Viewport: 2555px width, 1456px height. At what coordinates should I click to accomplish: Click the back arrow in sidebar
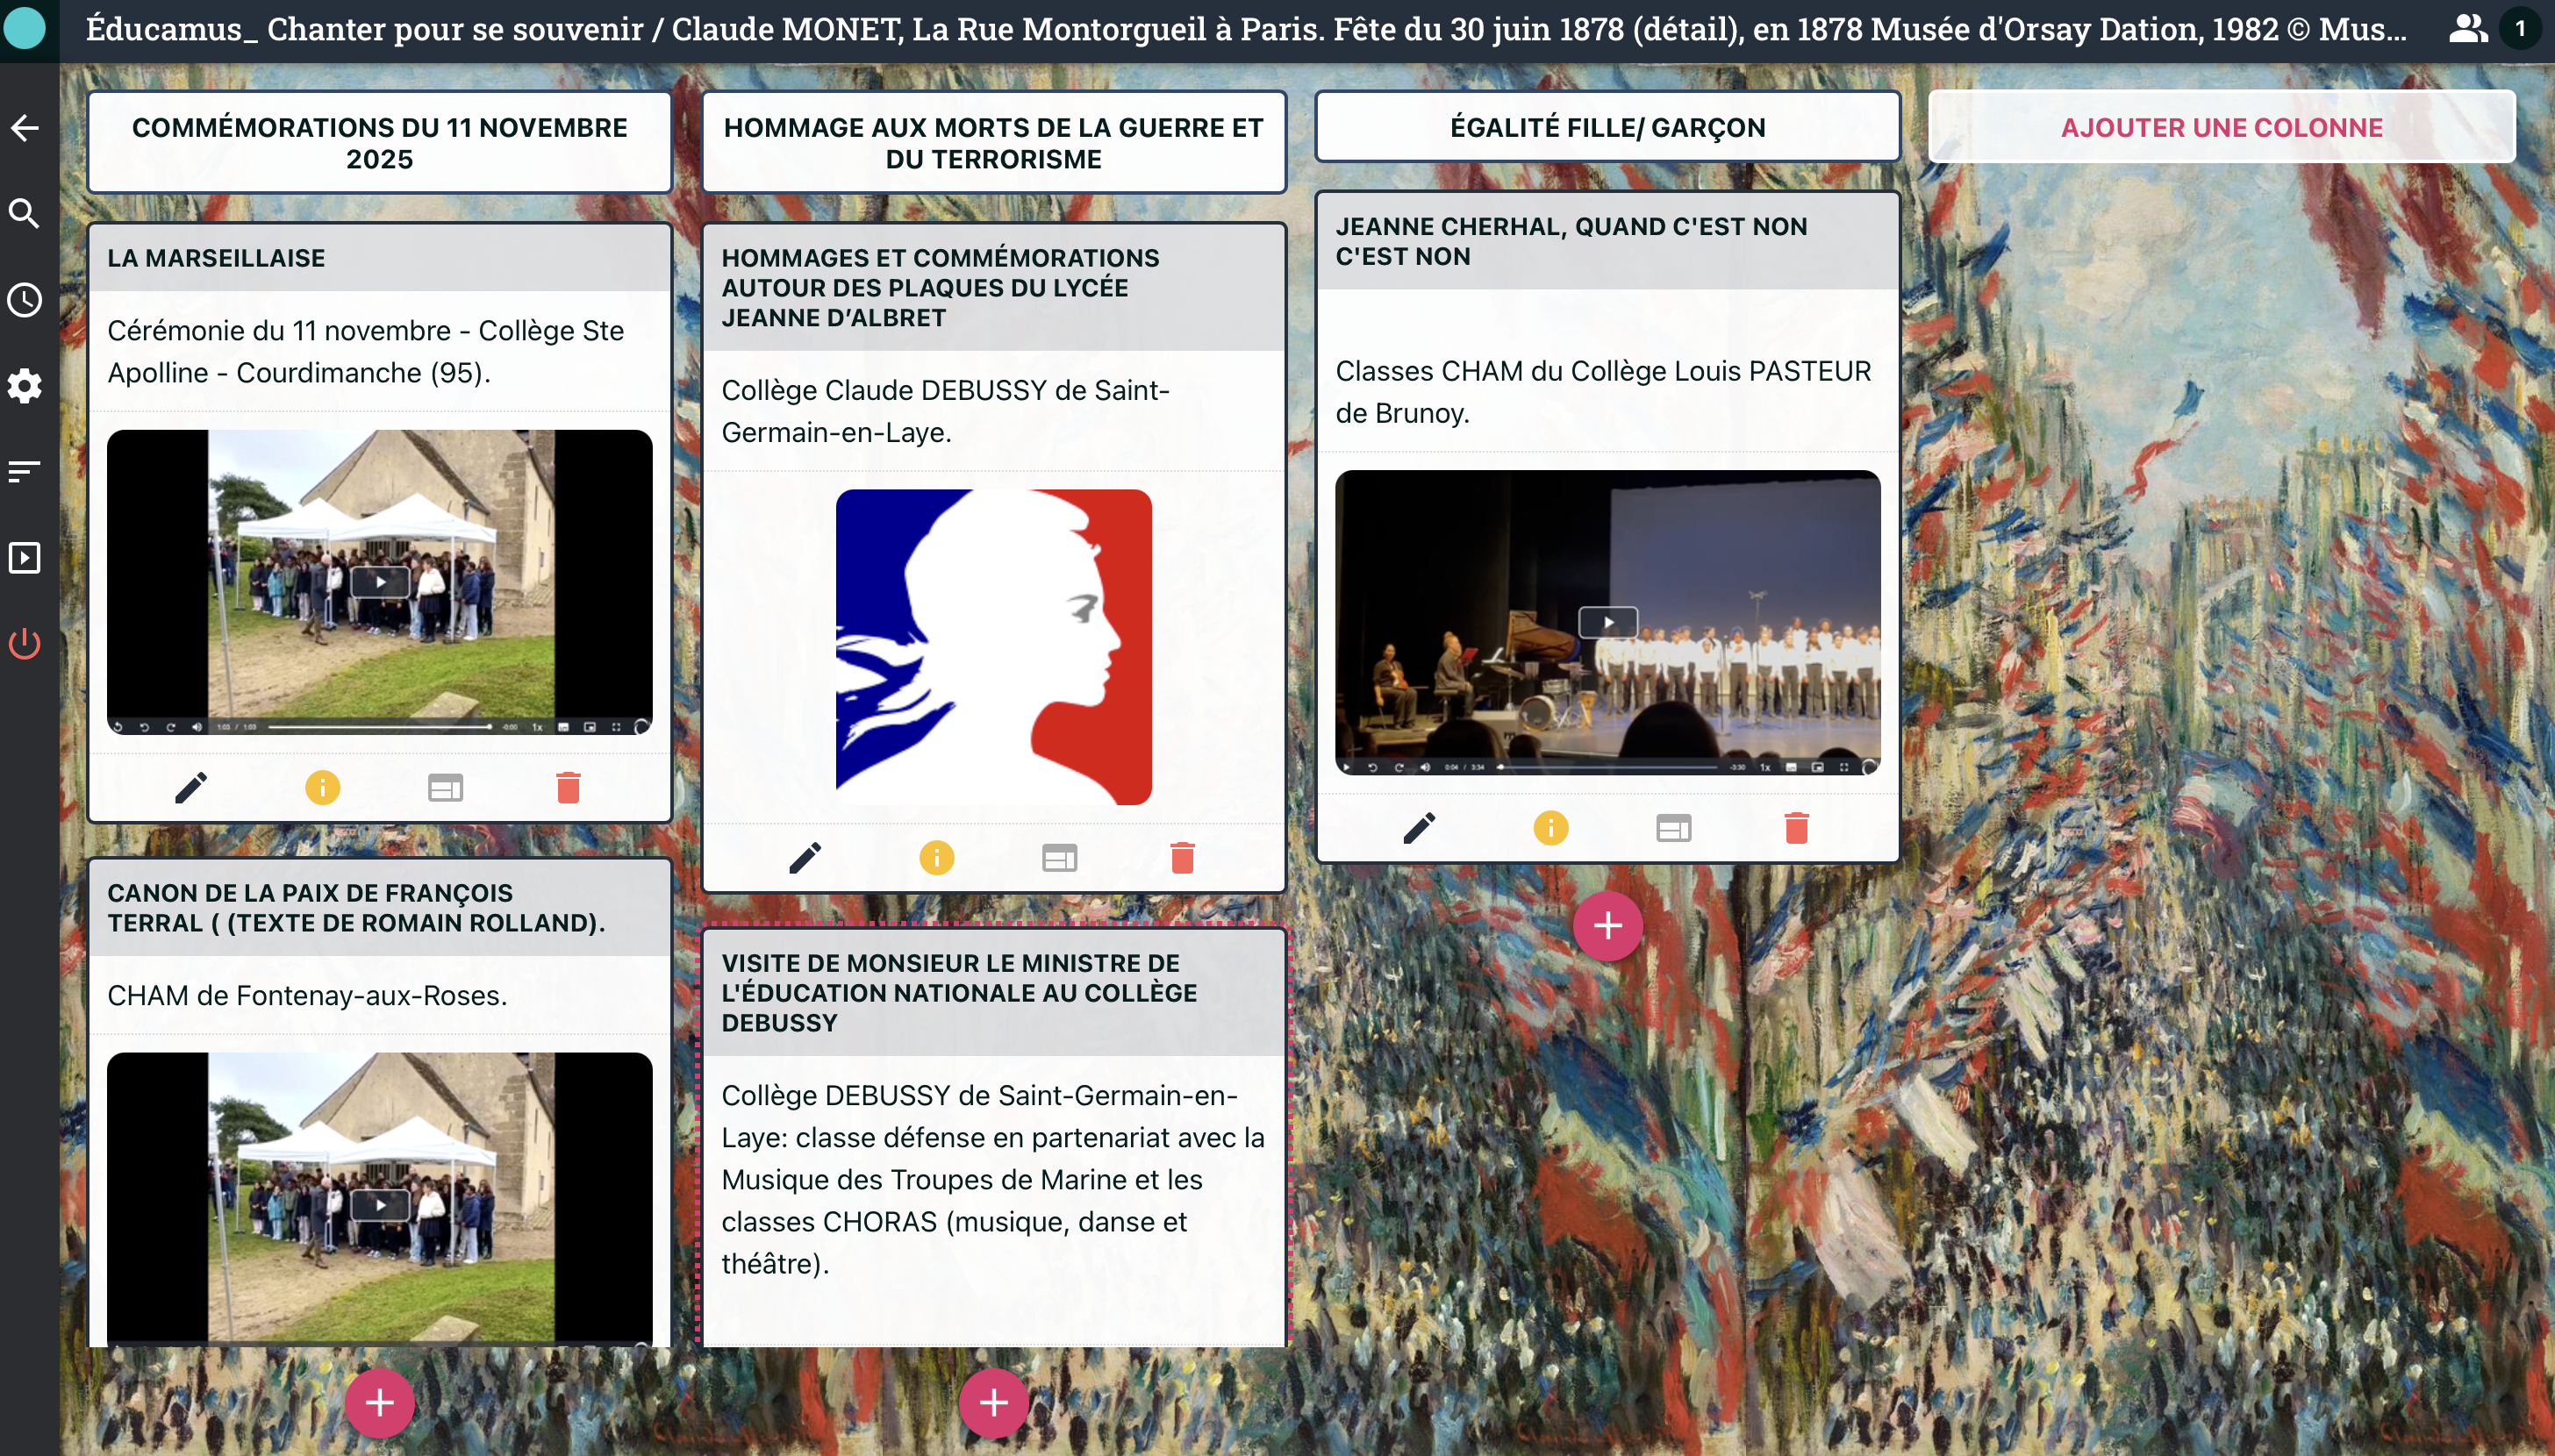coord(25,127)
